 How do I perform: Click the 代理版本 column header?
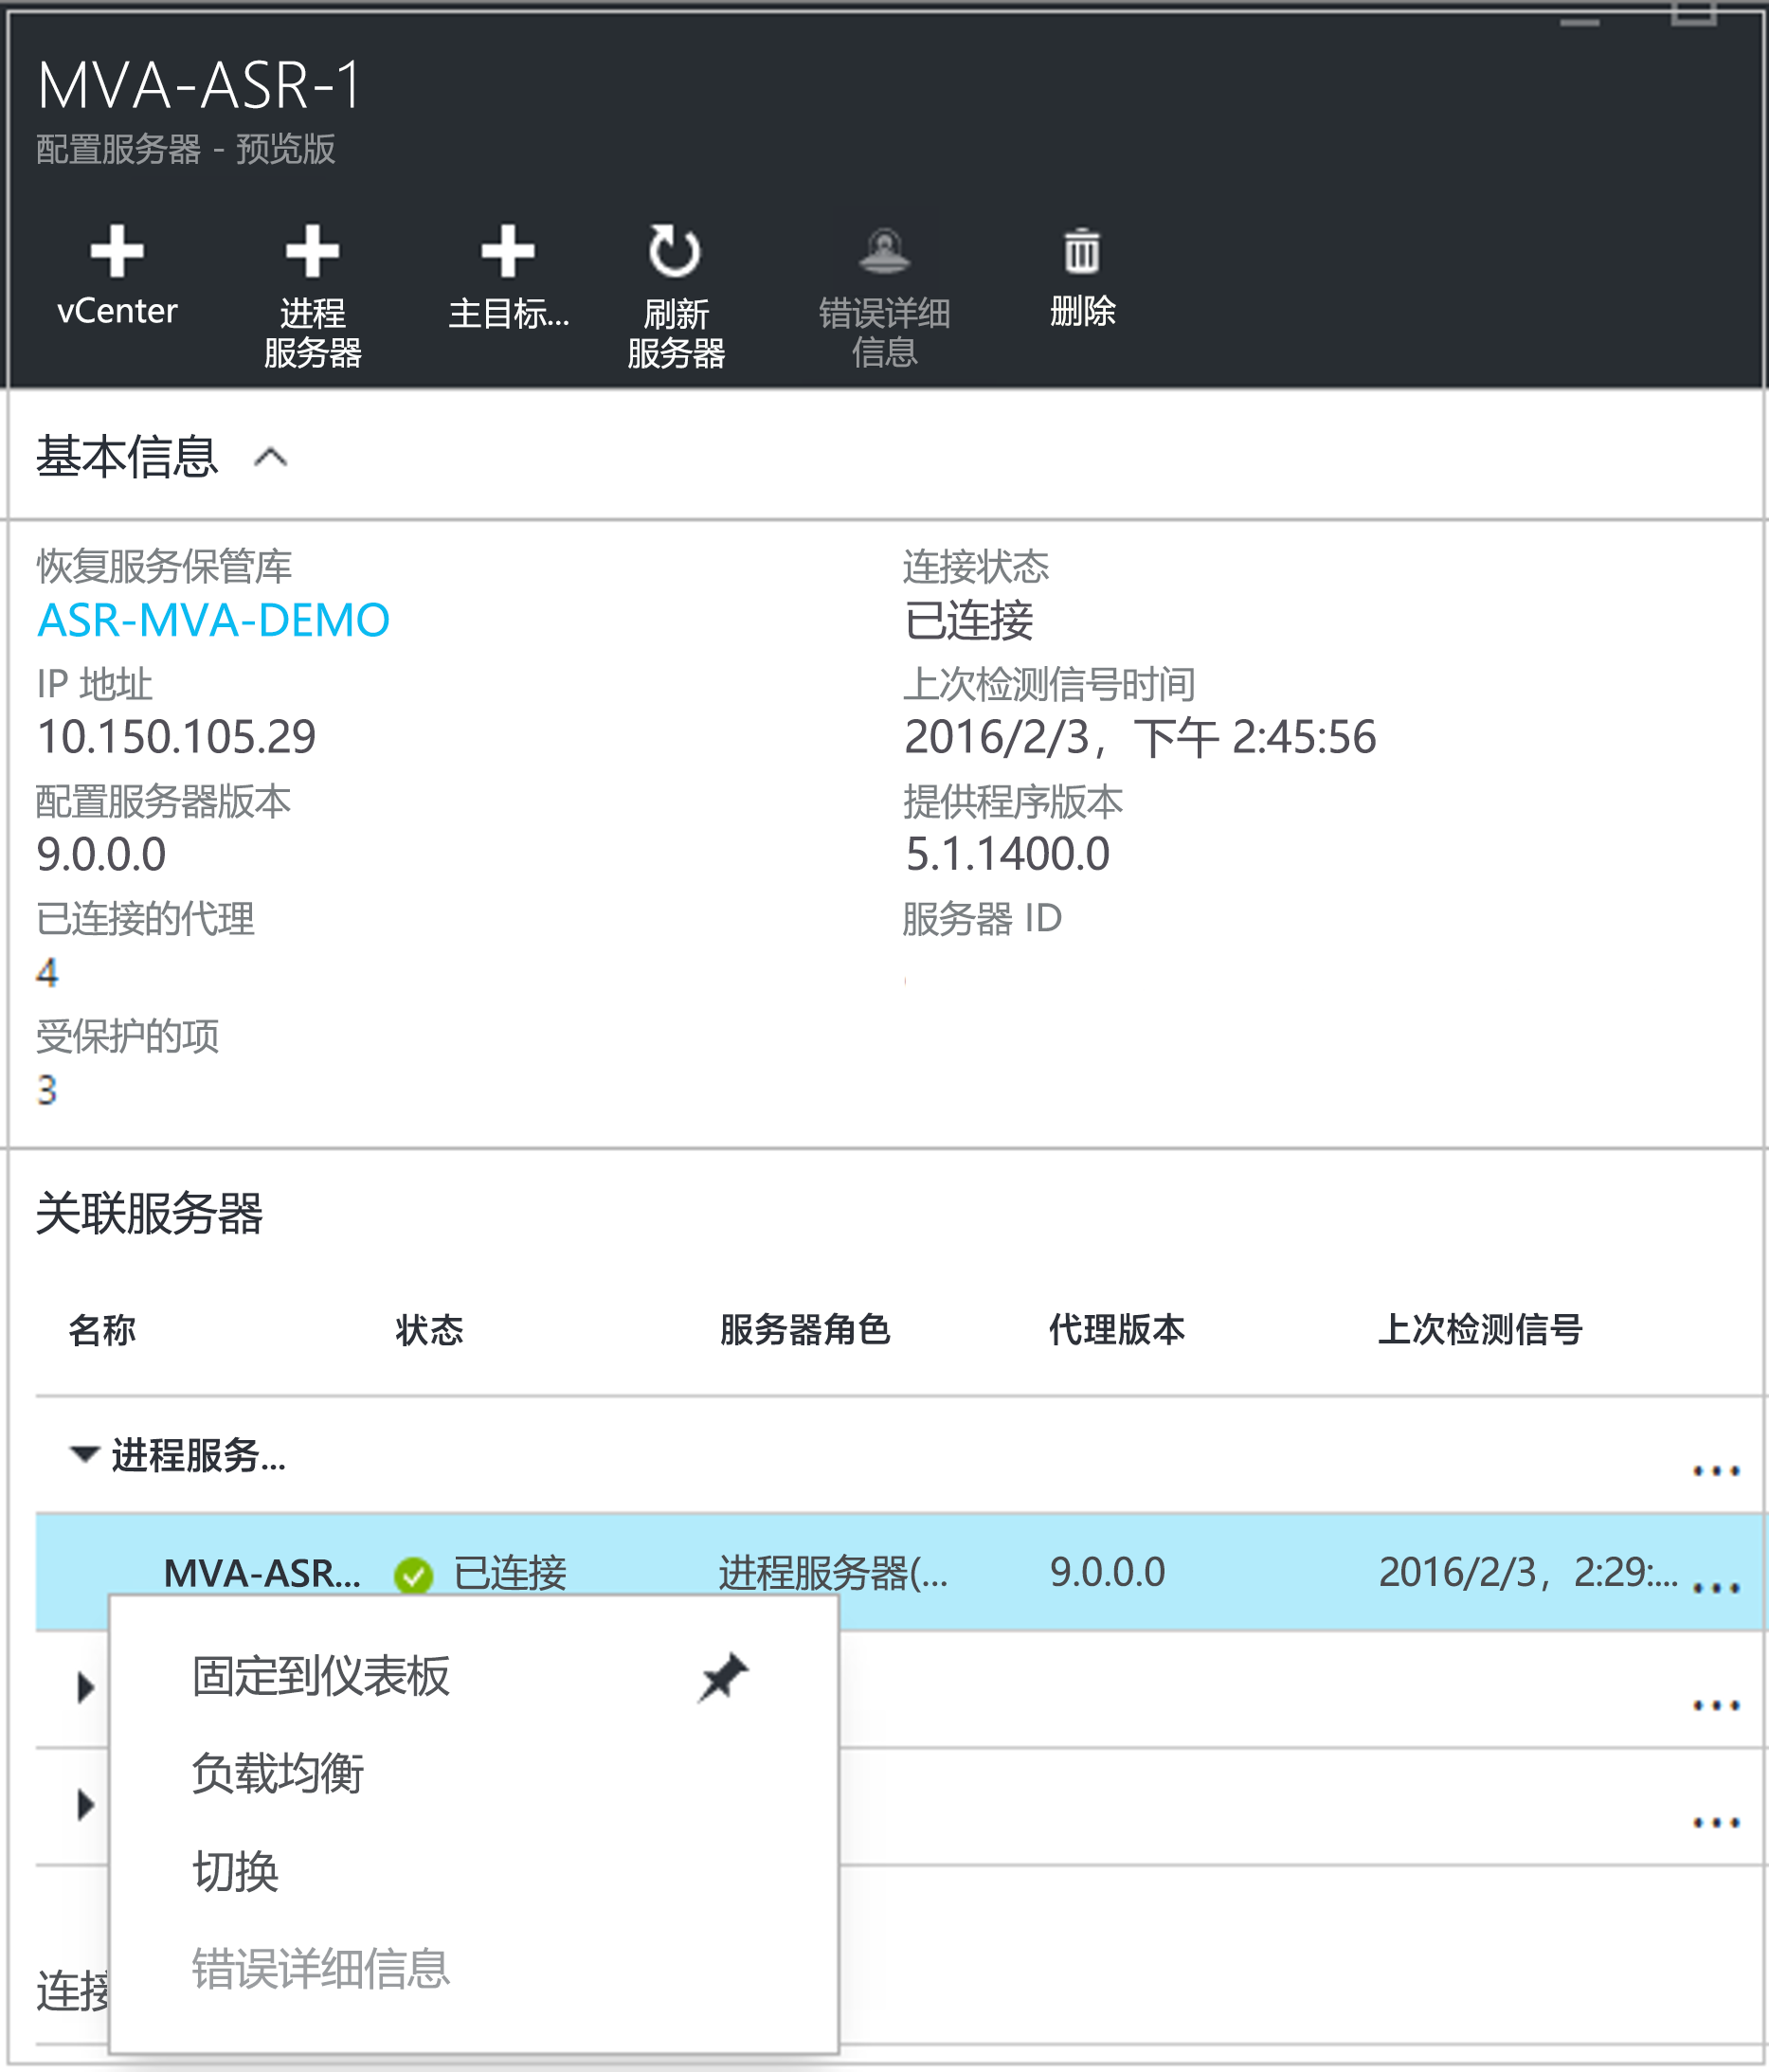(1117, 1330)
